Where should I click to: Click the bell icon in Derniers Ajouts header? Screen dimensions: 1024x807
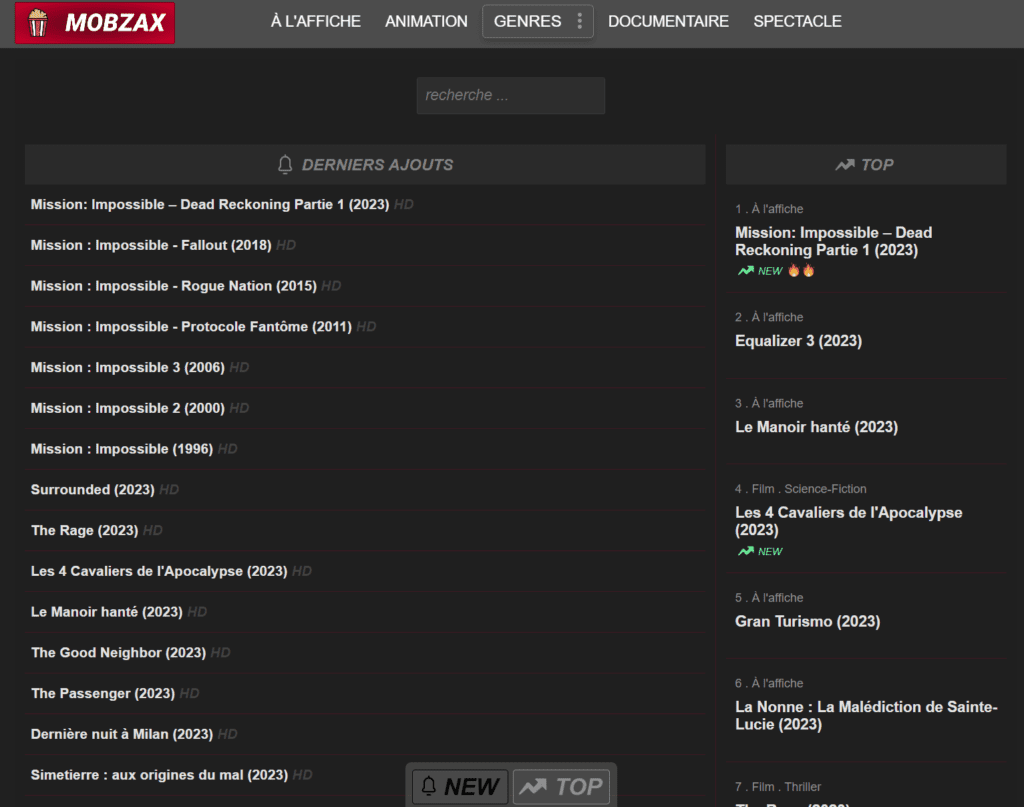[285, 165]
